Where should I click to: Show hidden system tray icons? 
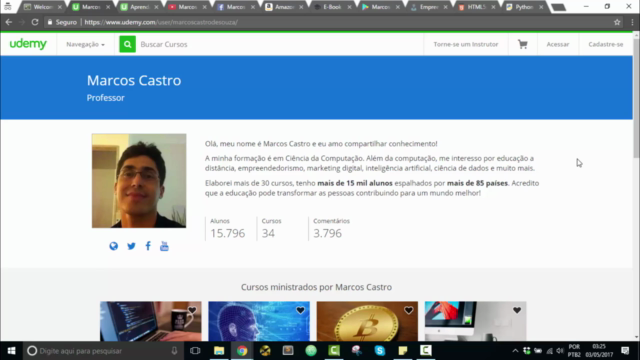pyautogui.click(x=515, y=351)
